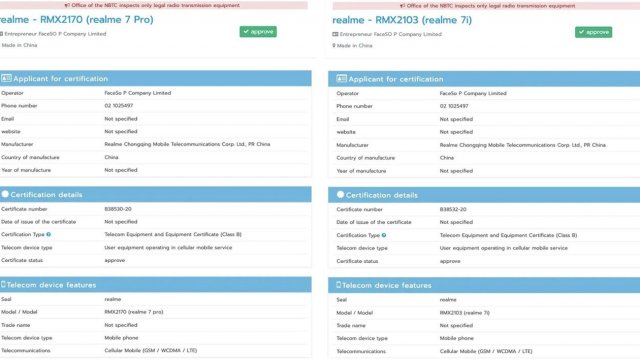640x360 pixels.
Task: Click the realme 7 Pro approve badge
Action: click(x=258, y=32)
